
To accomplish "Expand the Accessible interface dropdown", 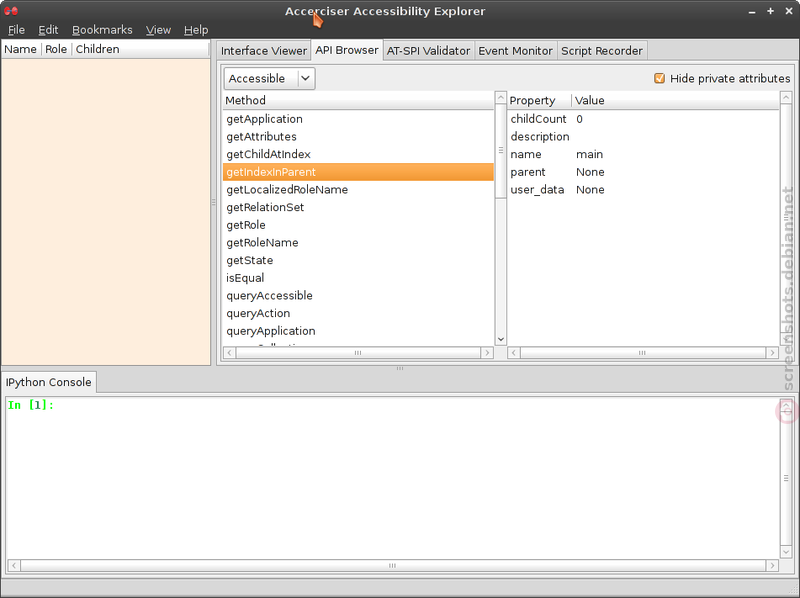I will tap(269, 79).
